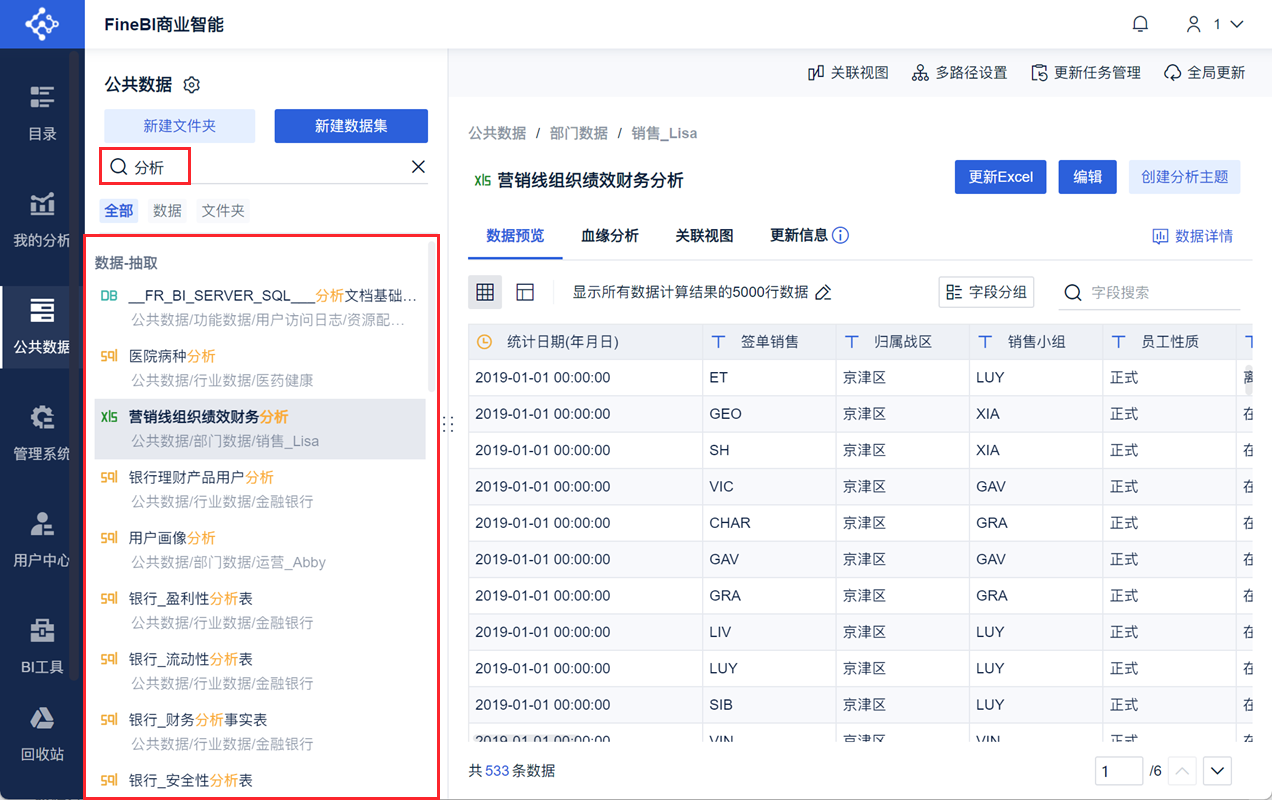Click the panel divider drag handle

click(448, 424)
